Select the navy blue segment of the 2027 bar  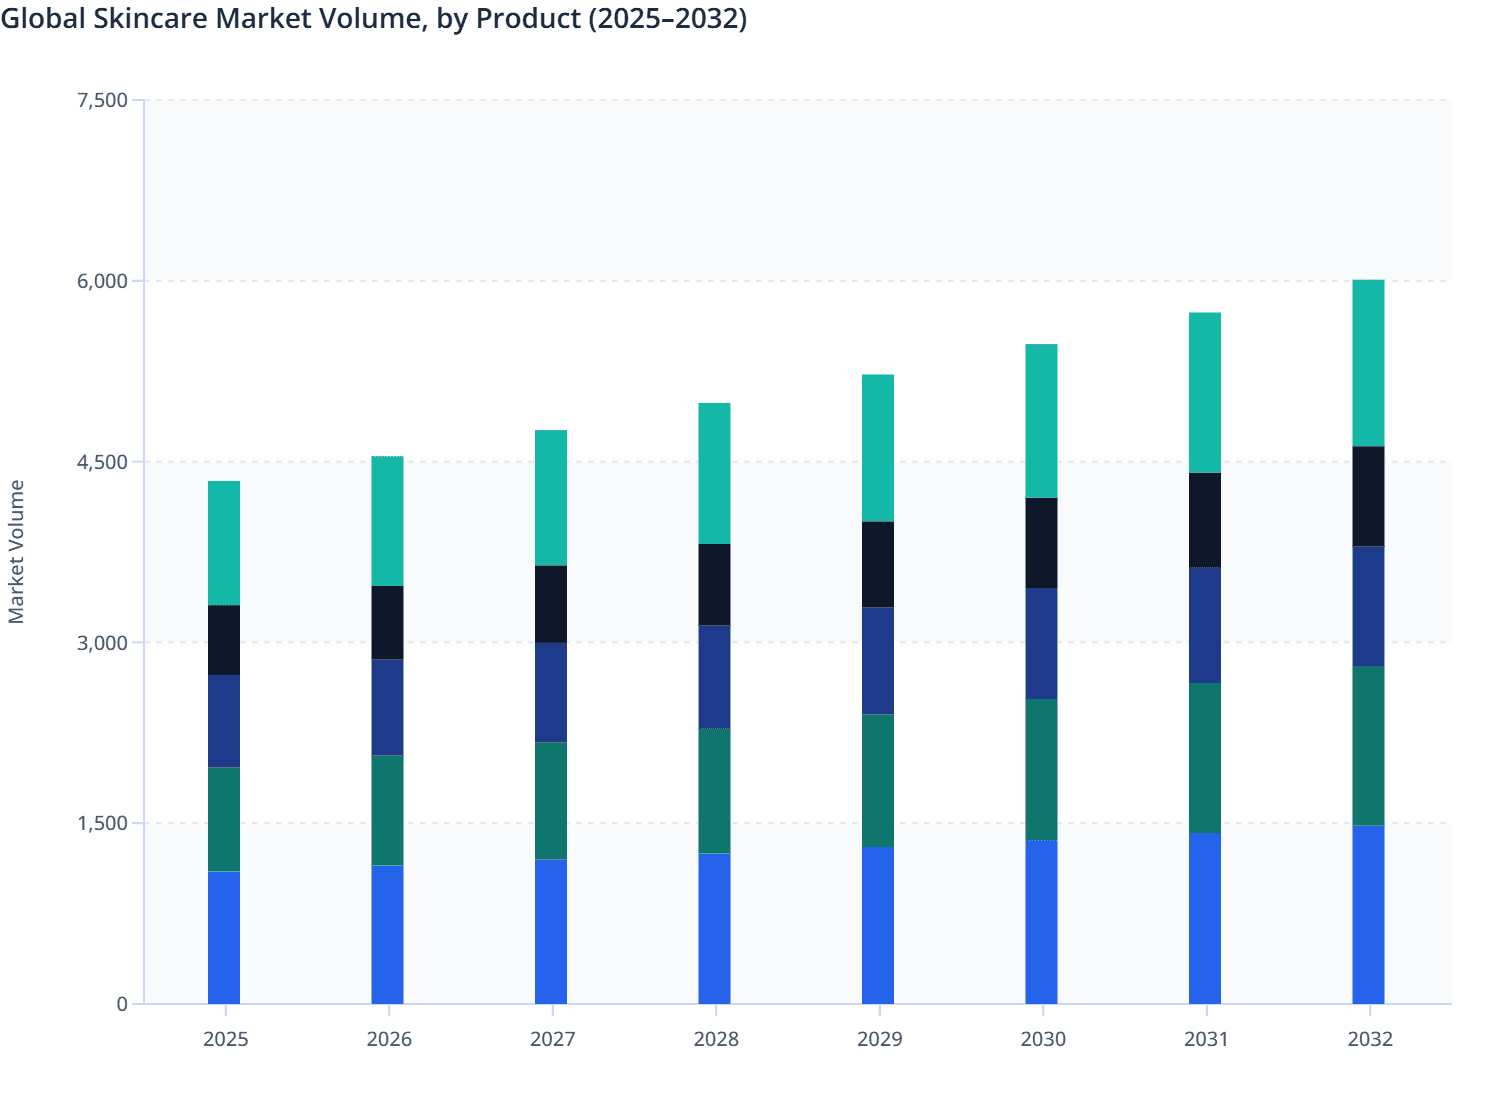(552, 690)
